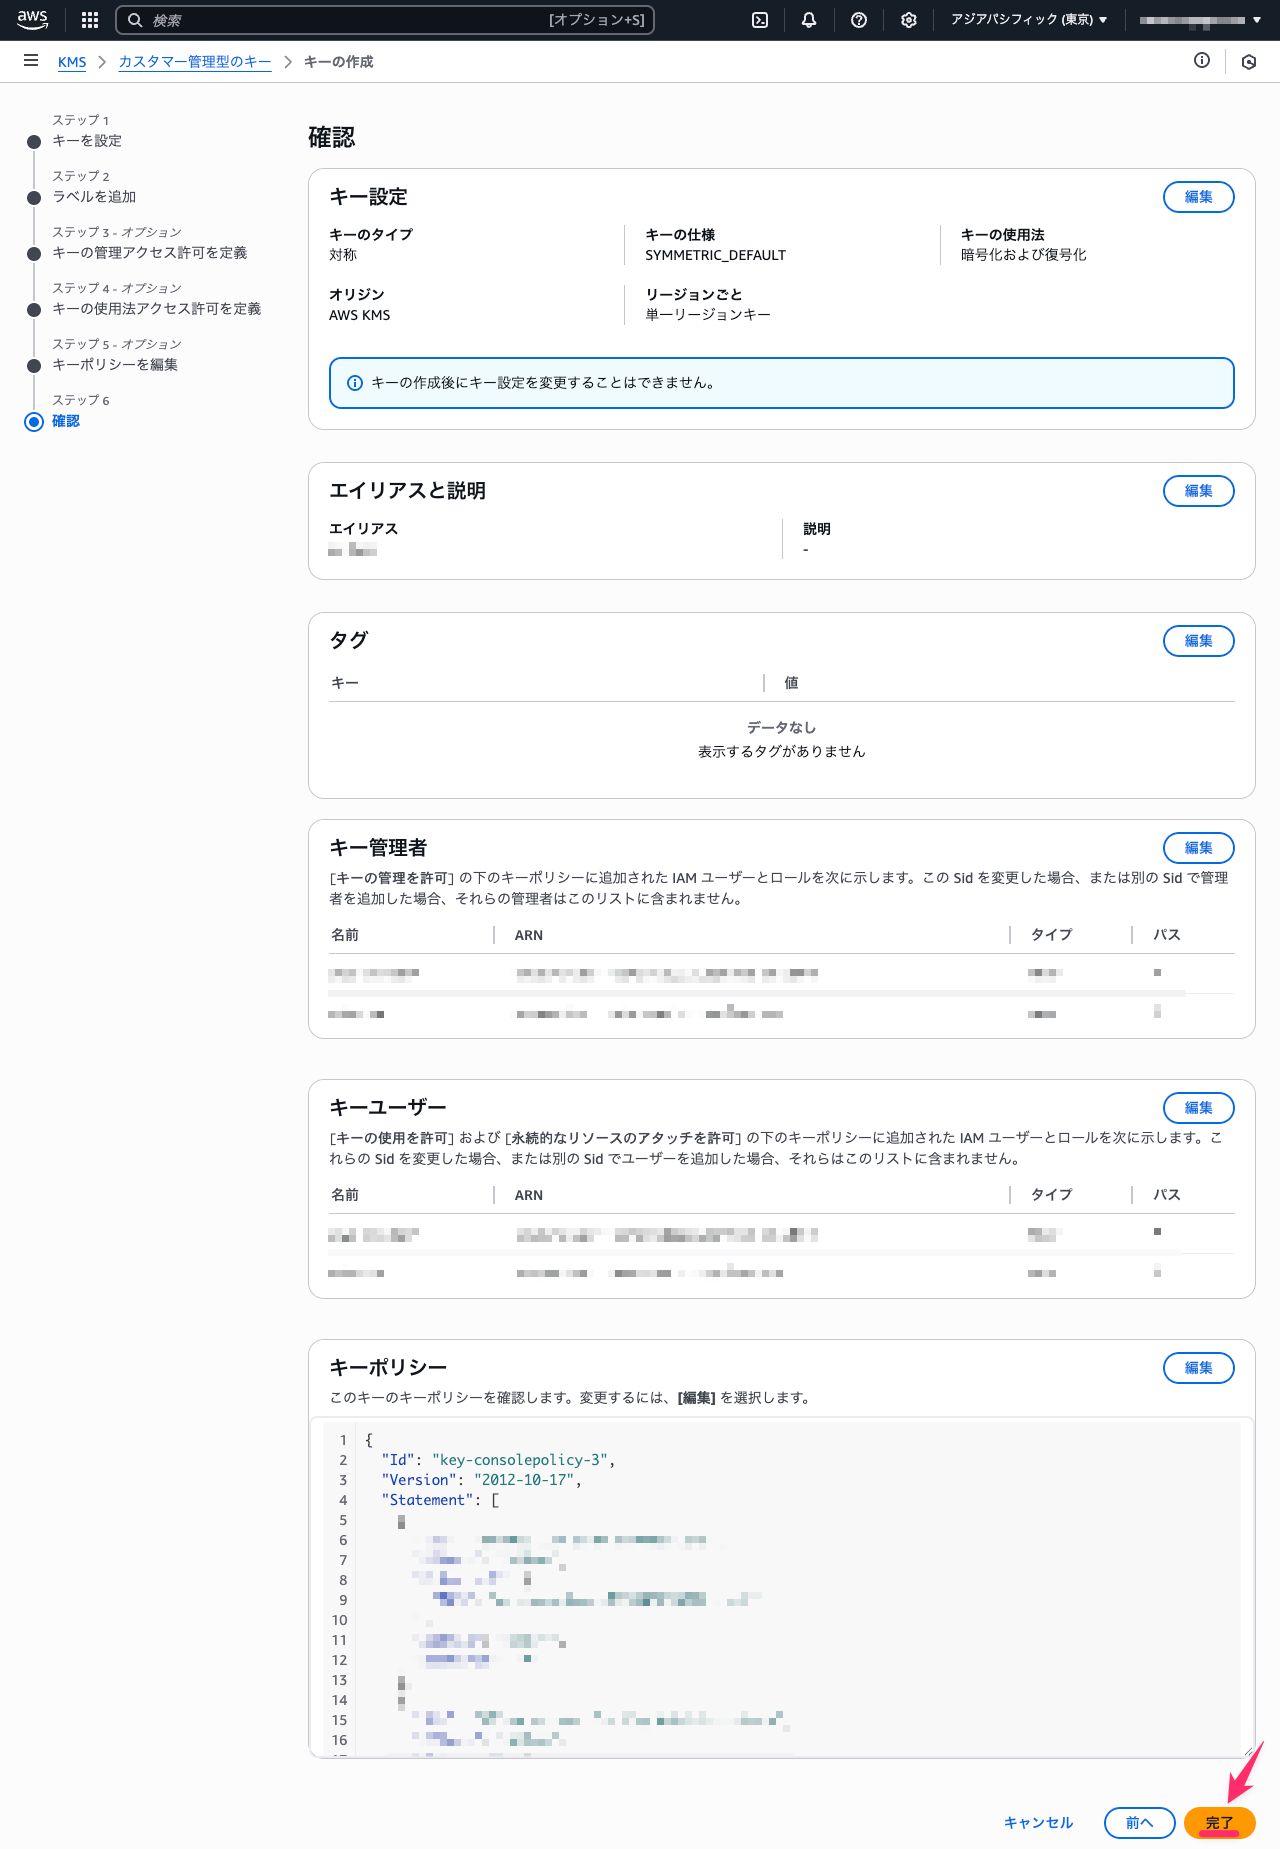Open the help question mark icon

(859, 20)
